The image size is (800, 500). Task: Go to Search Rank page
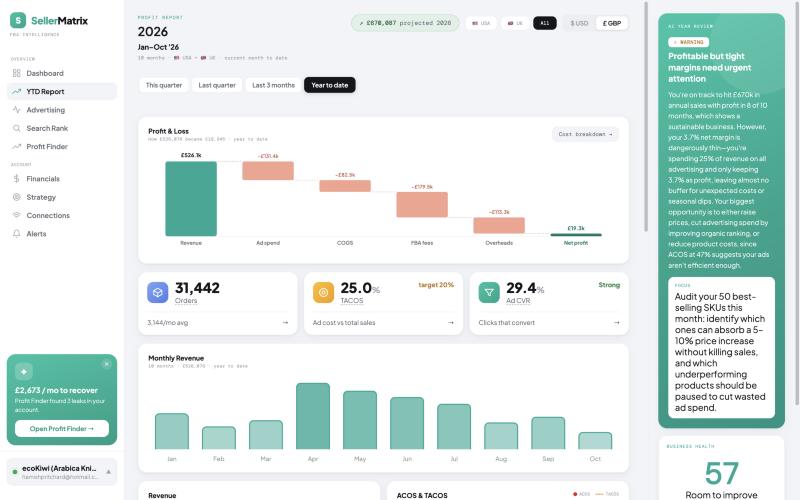[62, 128]
